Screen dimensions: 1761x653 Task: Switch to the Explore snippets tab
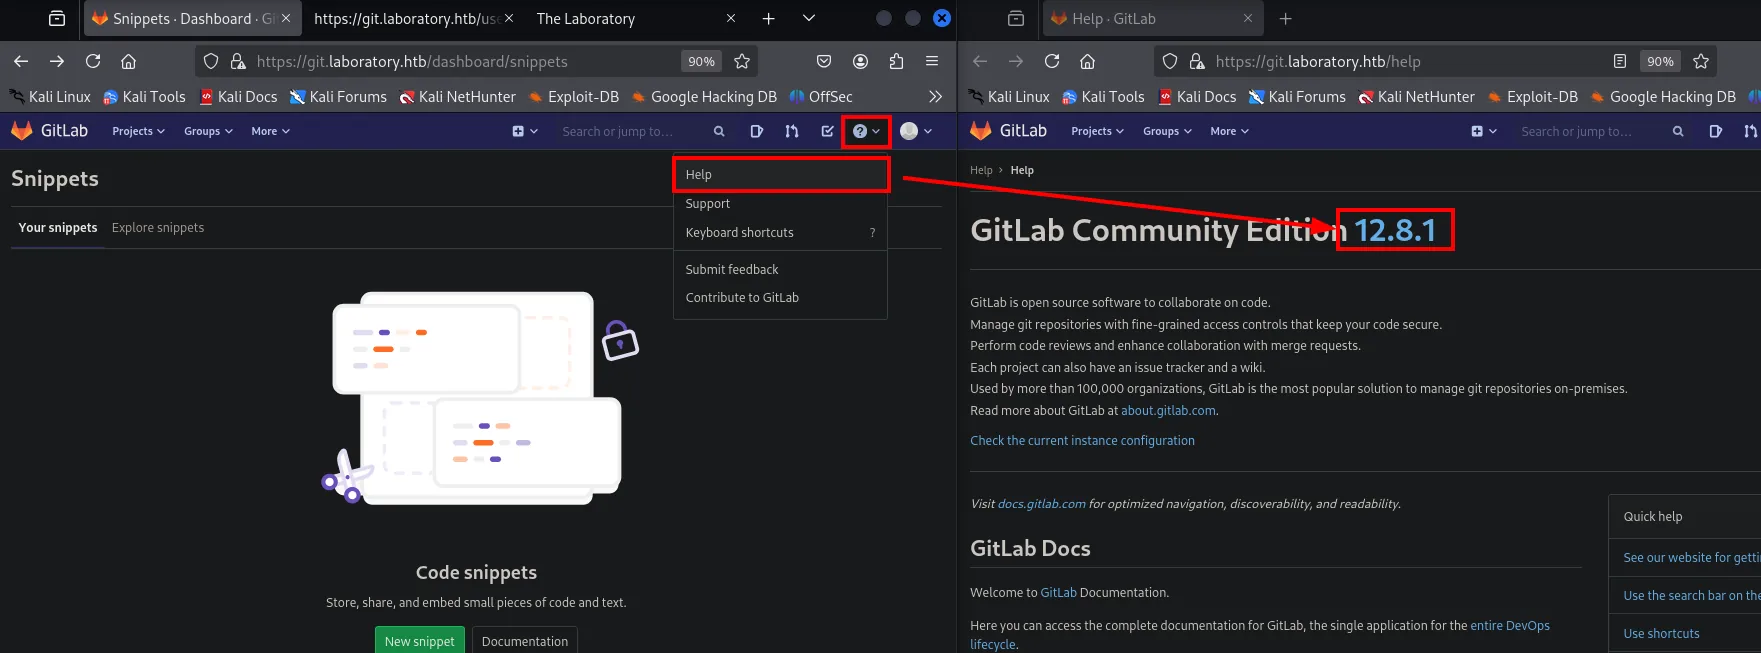[158, 228]
